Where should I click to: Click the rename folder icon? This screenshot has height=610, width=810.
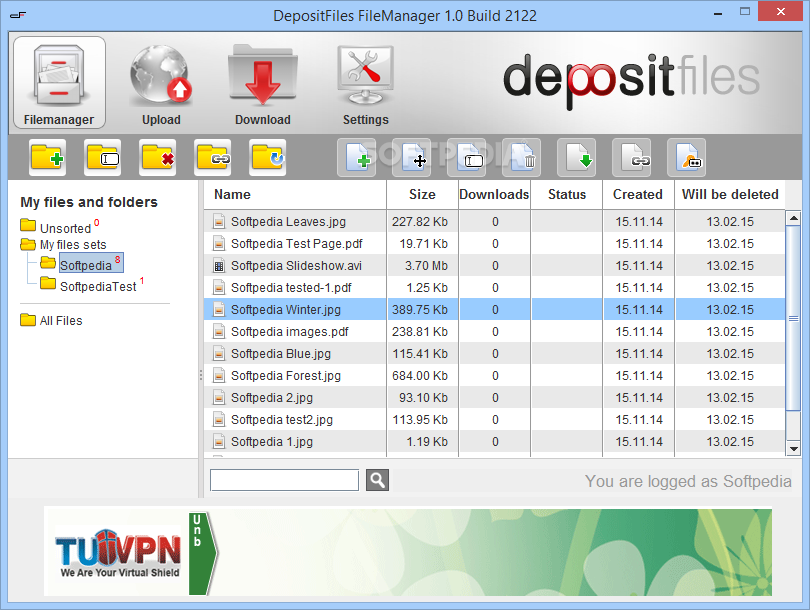[103, 158]
